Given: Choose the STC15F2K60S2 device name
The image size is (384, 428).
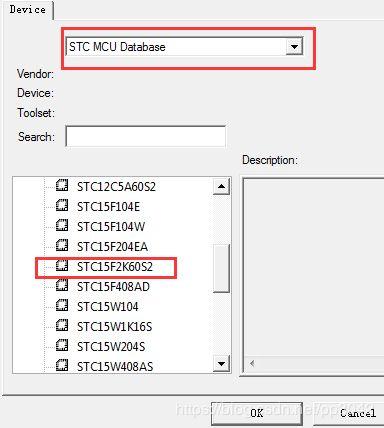Looking at the screenshot, I should point(115,267).
